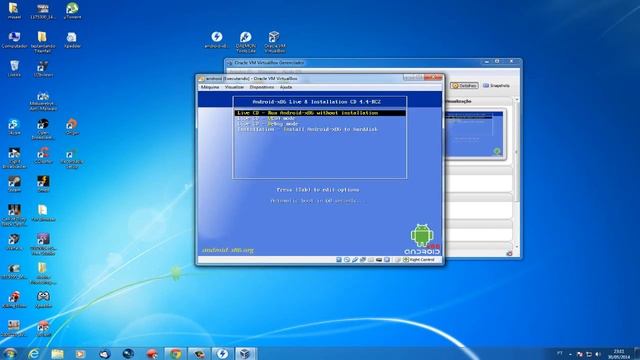Open Windows Explorer folder from taskbar
Screen dimensions: 640x360
tap(57, 353)
